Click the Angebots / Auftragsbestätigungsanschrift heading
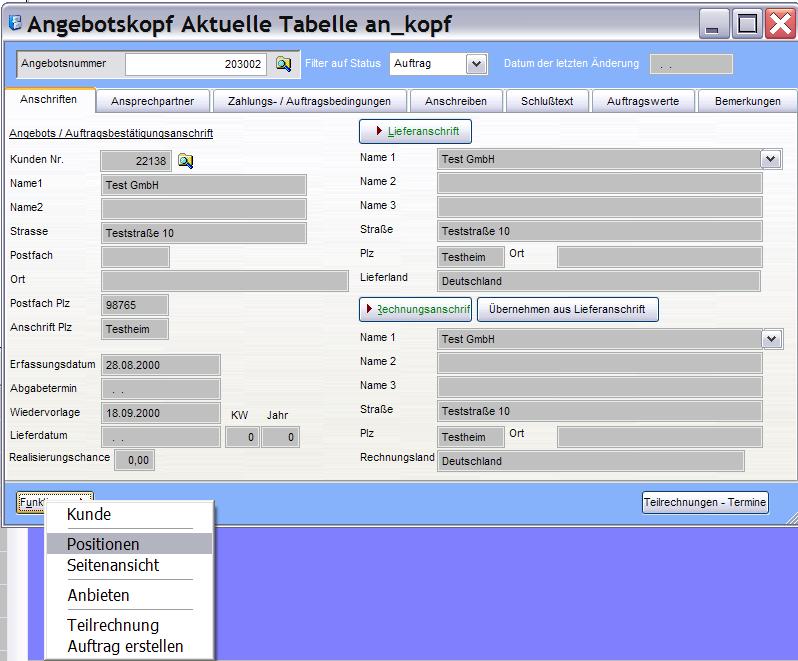The height and width of the screenshot is (661, 798). tap(111, 133)
